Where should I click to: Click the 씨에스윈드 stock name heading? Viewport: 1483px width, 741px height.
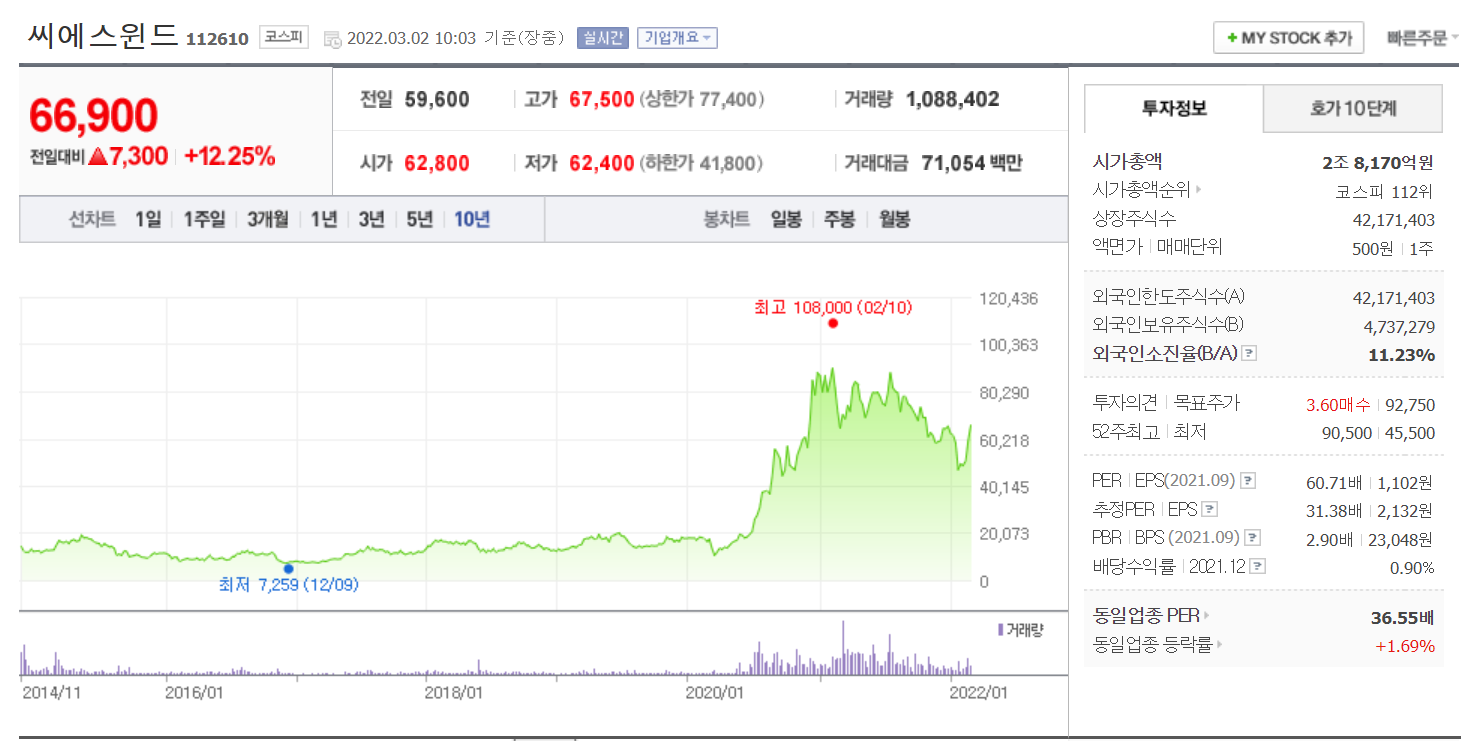103,36
